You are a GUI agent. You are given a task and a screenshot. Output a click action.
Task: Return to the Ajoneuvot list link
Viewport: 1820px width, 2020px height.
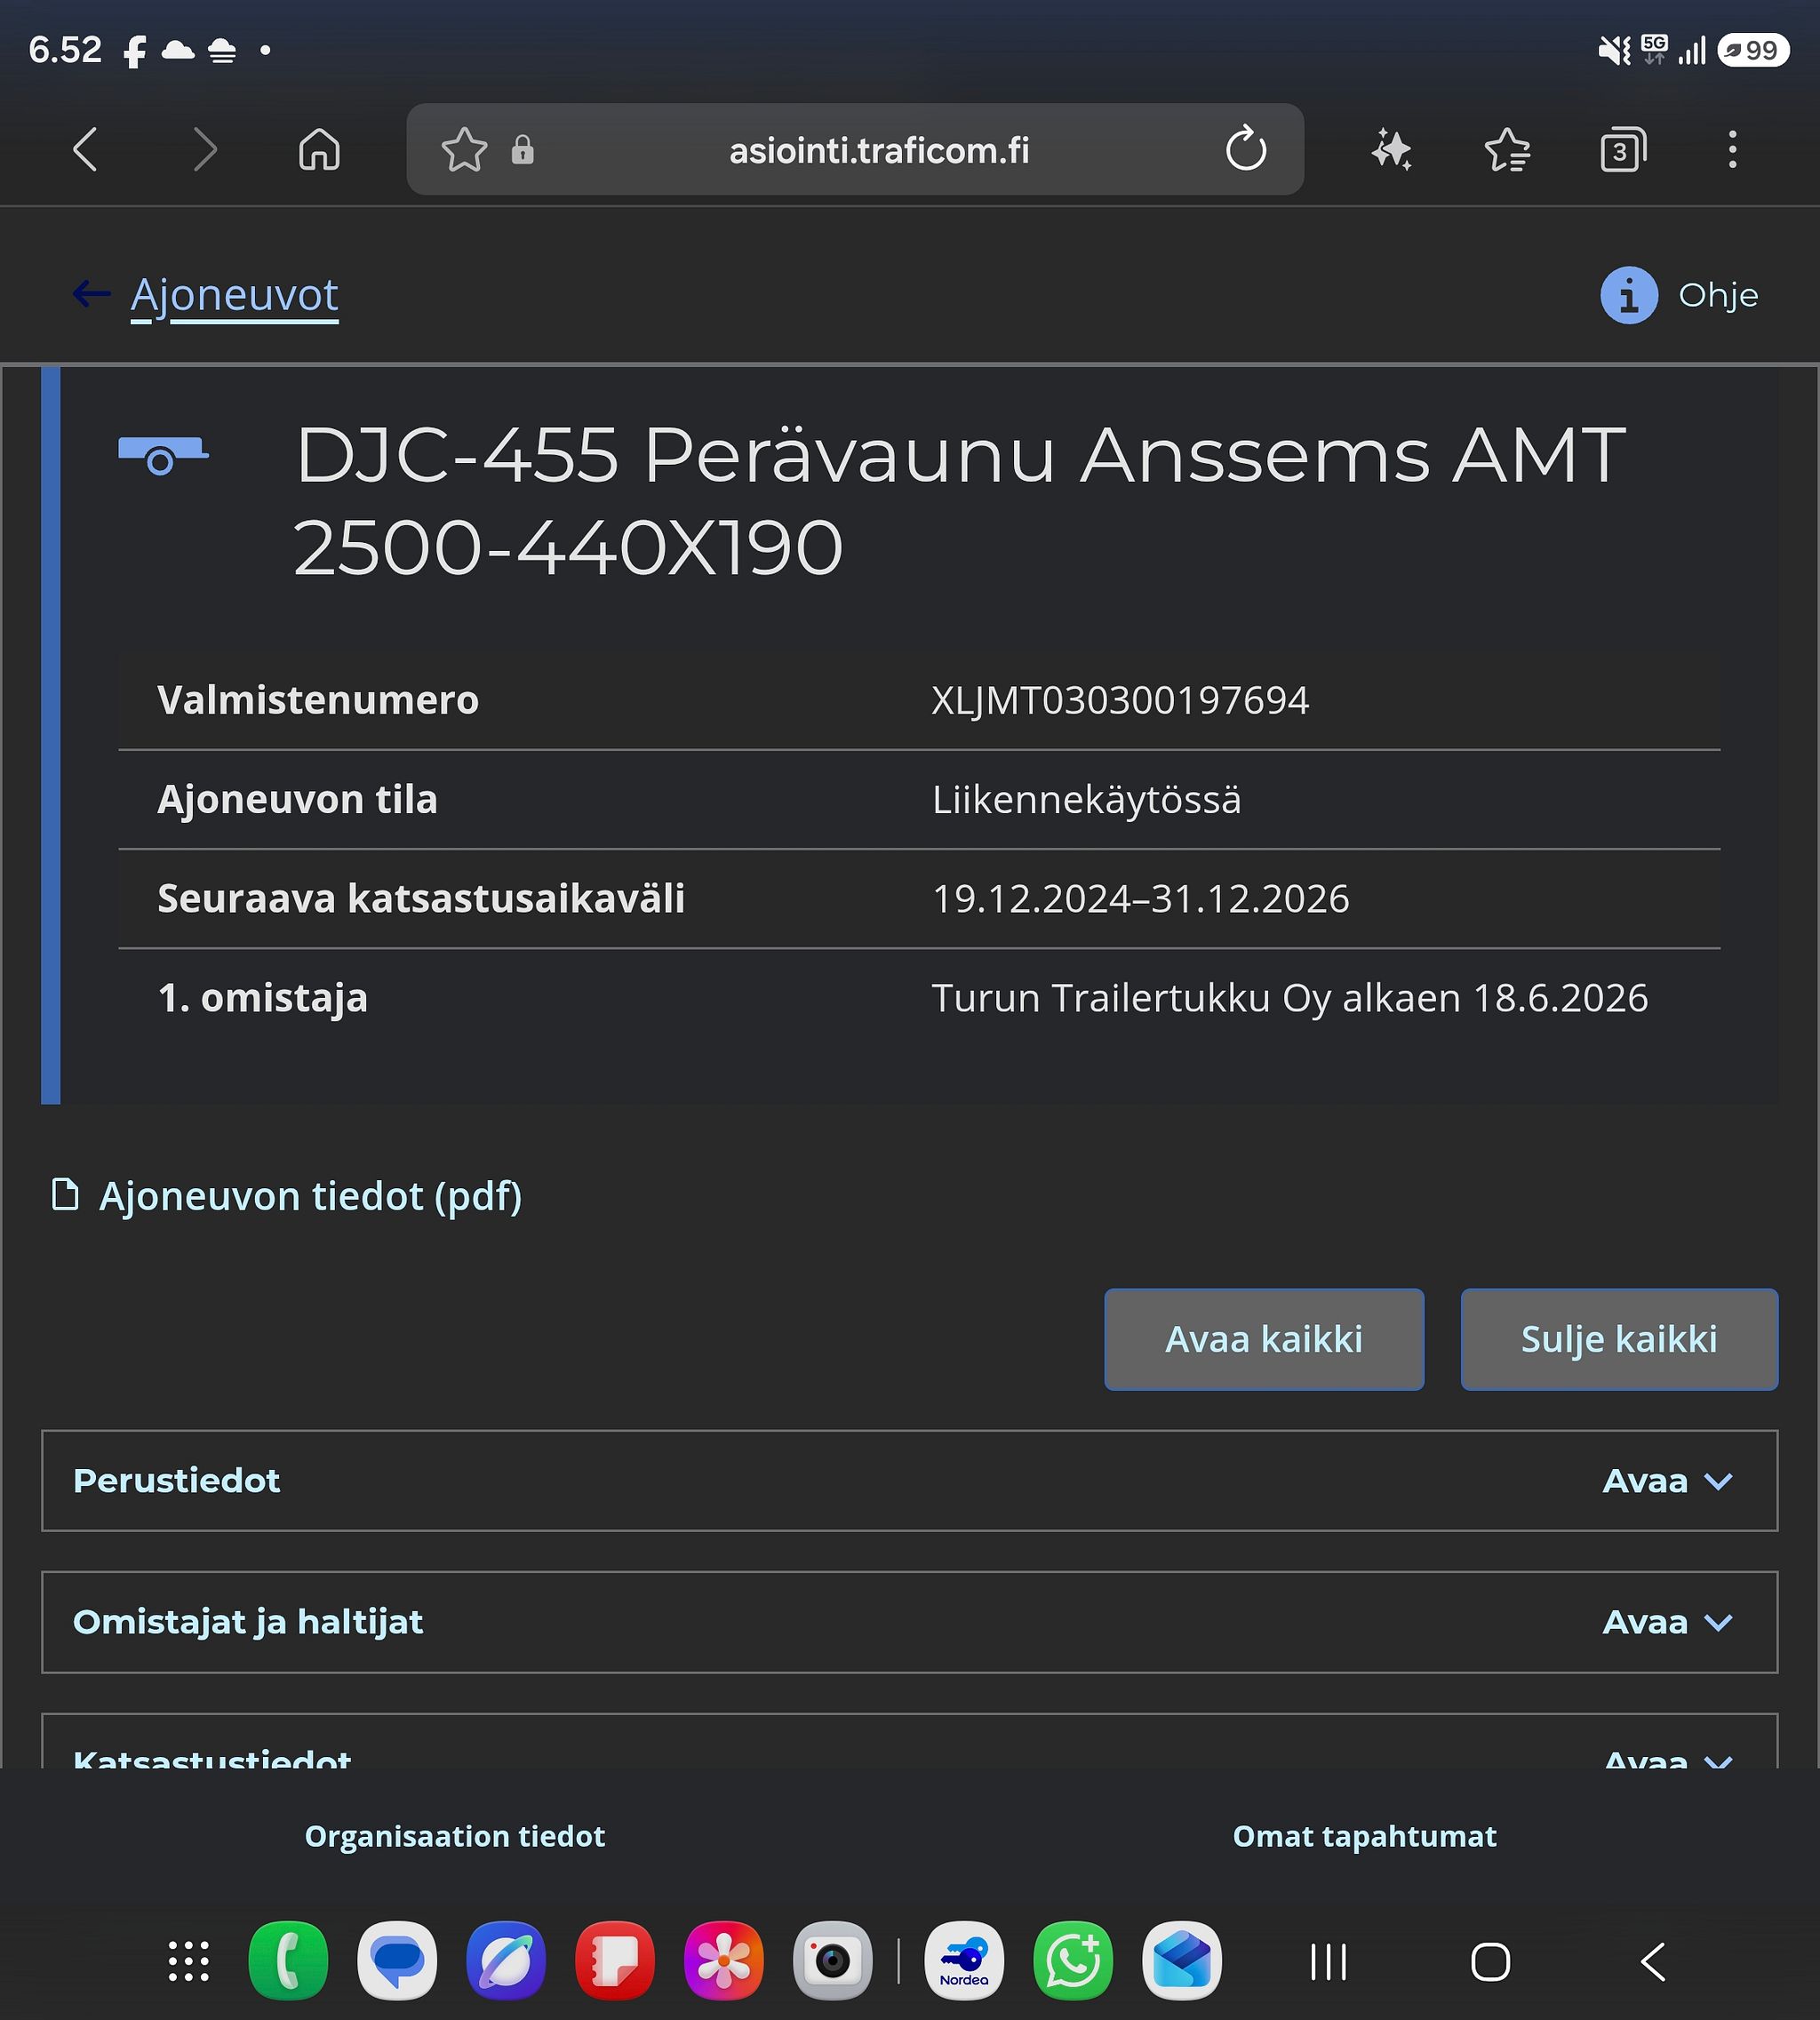(234, 296)
